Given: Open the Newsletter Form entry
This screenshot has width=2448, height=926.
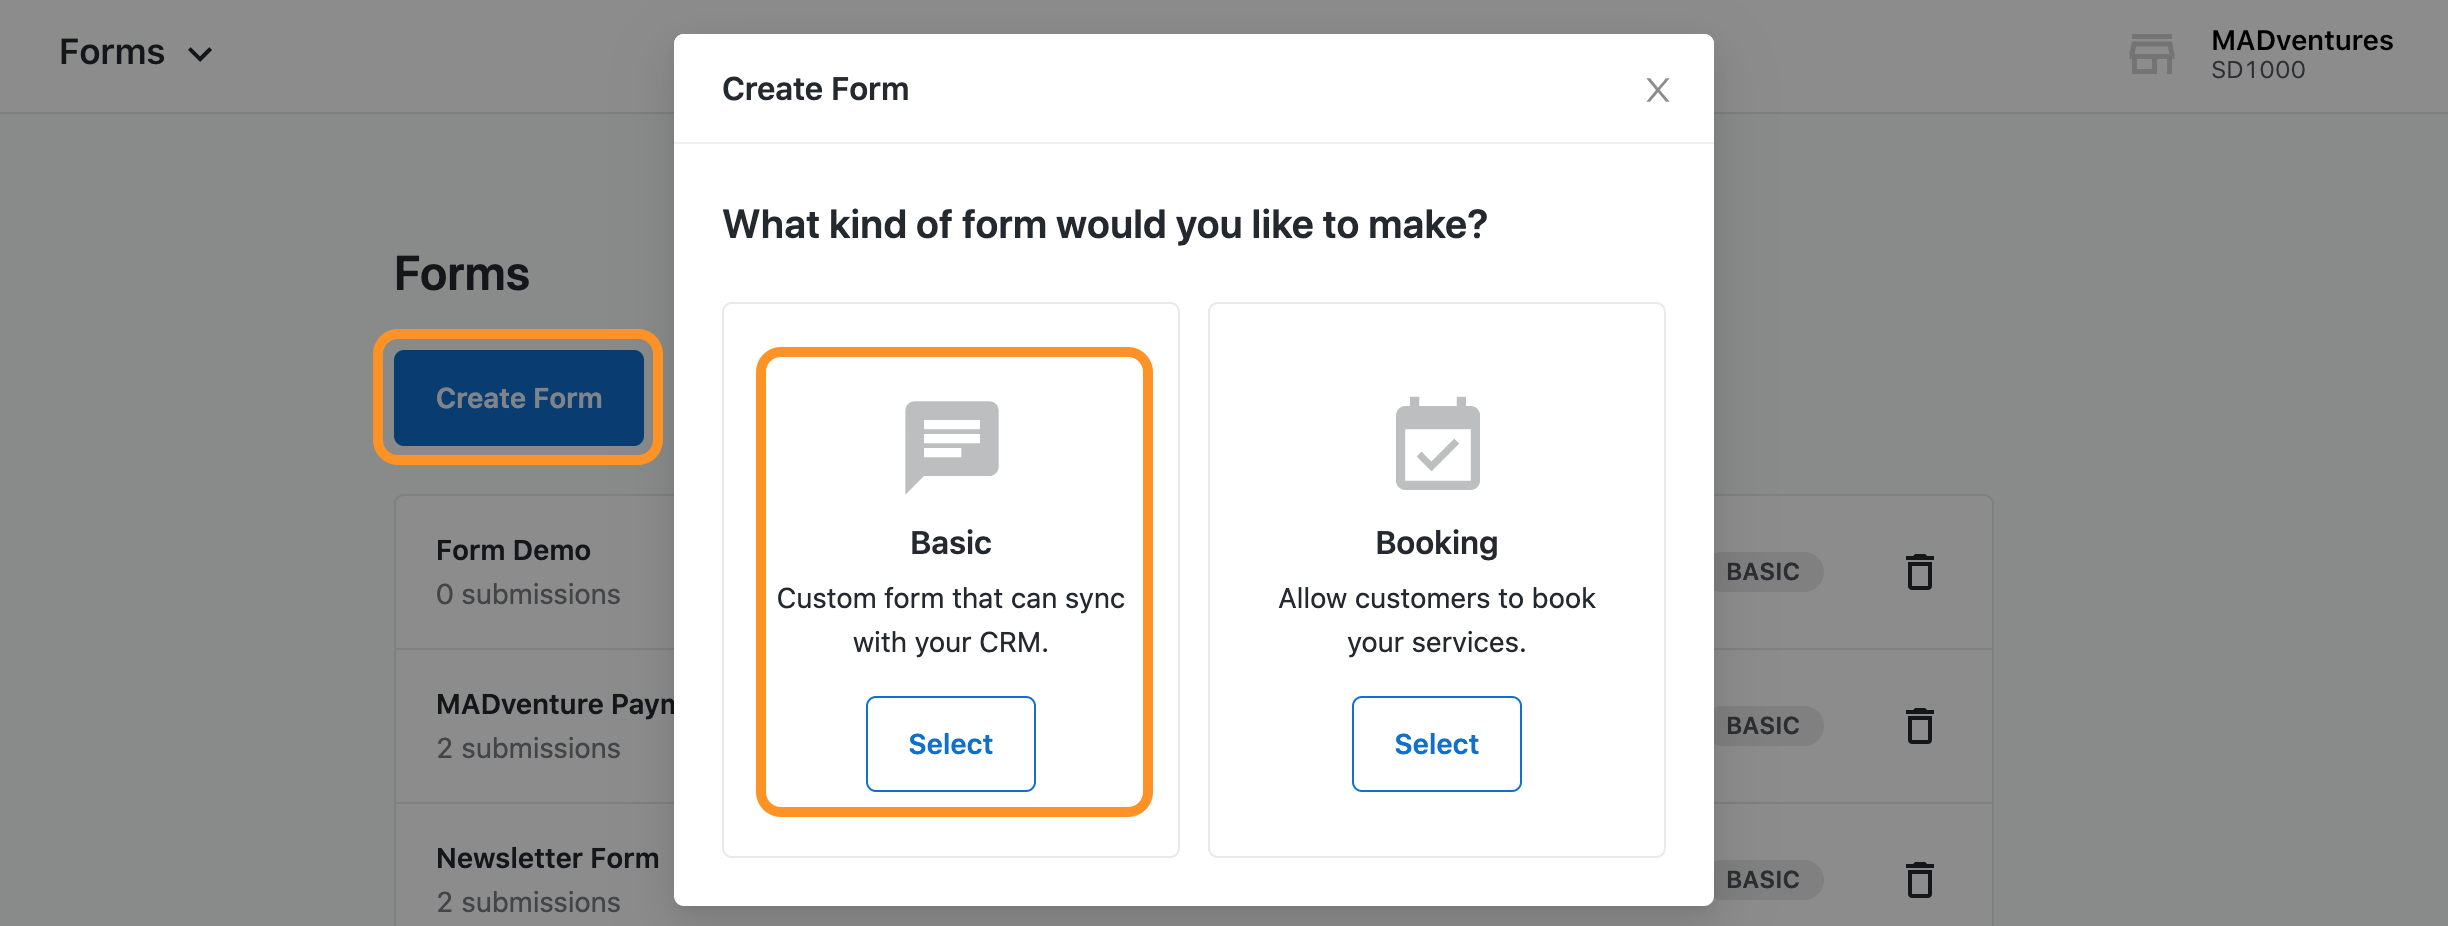Looking at the screenshot, I should (x=547, y=859).
